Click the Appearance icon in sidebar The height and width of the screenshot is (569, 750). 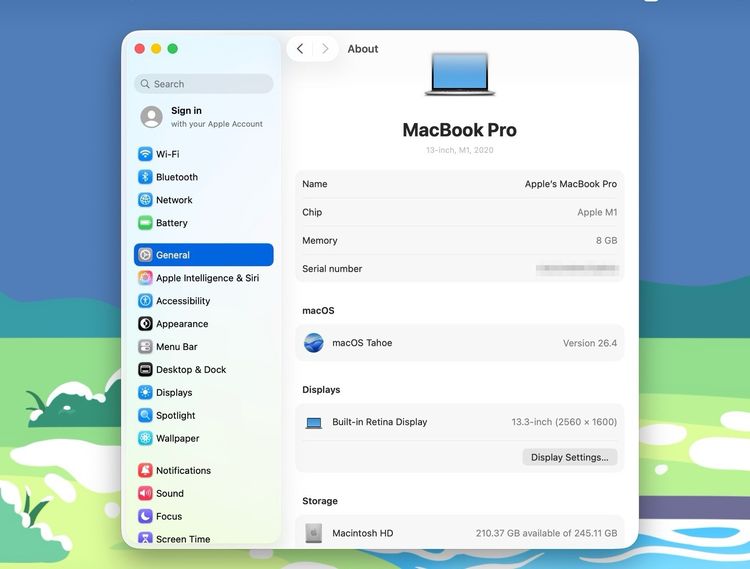pyautogui.click(x=145, y=324)
